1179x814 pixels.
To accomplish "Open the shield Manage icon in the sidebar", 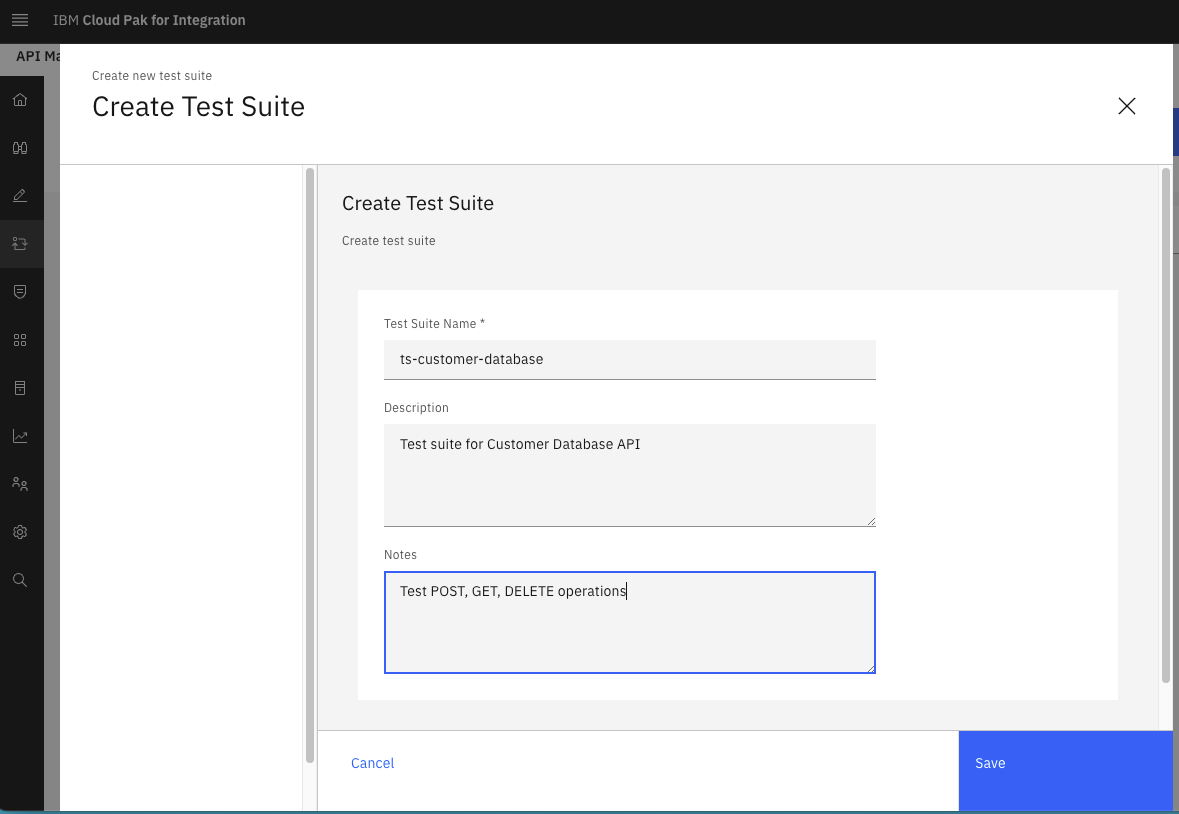I will point(20,291).
